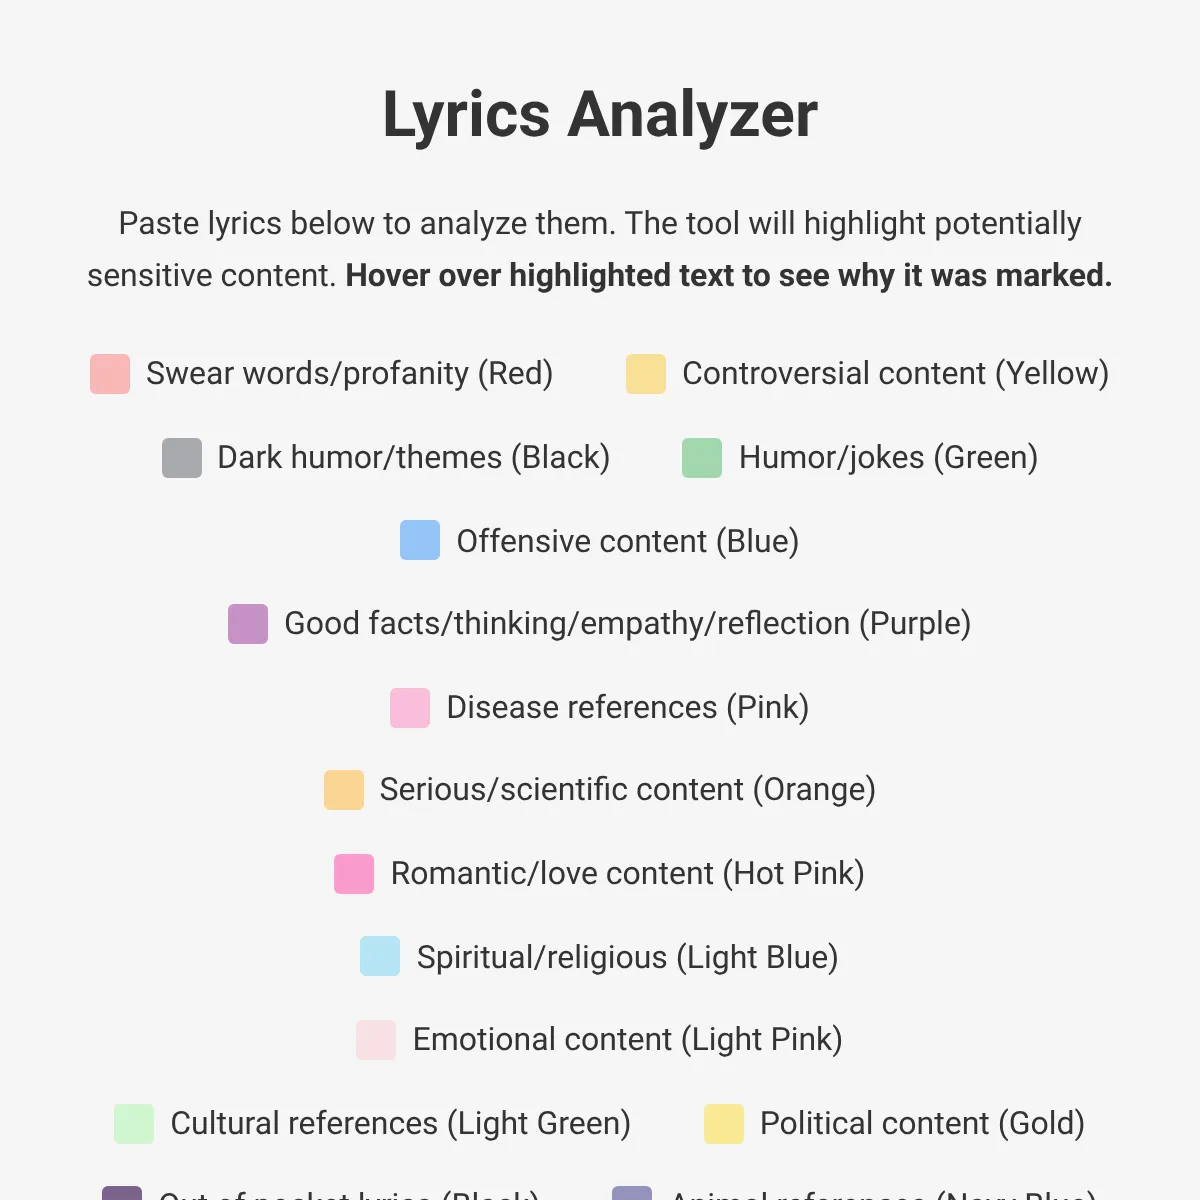Click the gold Political content swatch
The image size is (1200, 1200).
tap(724, 1124)
